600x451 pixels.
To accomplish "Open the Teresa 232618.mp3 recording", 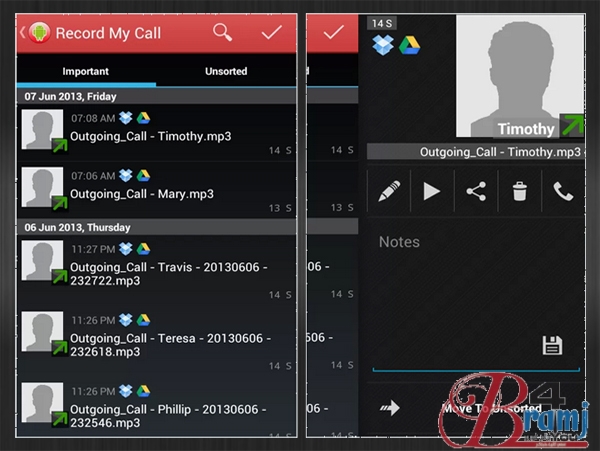I will point(157,342).
